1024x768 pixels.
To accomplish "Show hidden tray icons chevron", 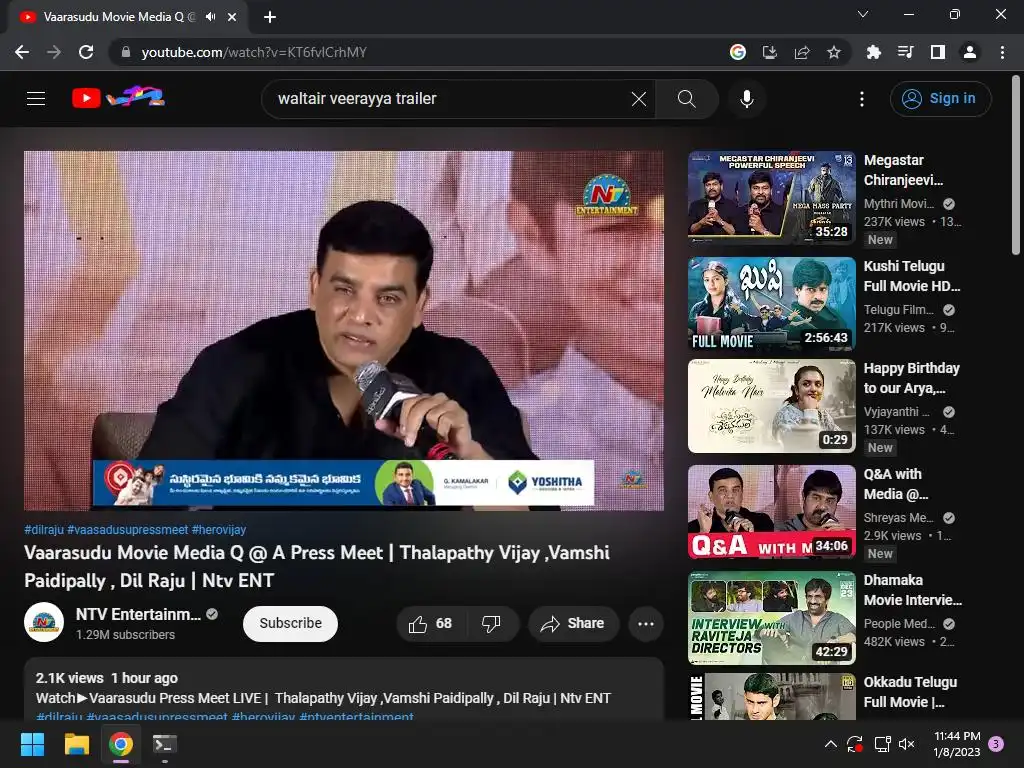I will pos(831,744).
